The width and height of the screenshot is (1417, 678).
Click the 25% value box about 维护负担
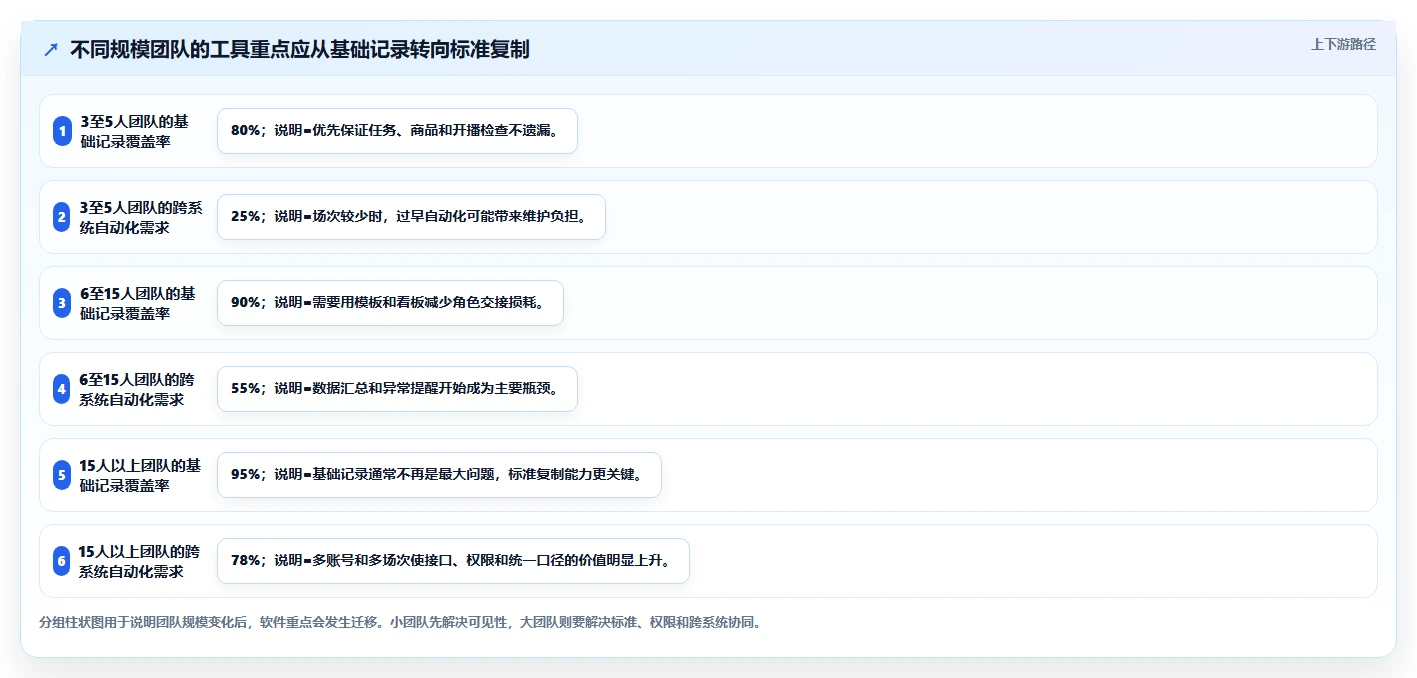(411, 217)
